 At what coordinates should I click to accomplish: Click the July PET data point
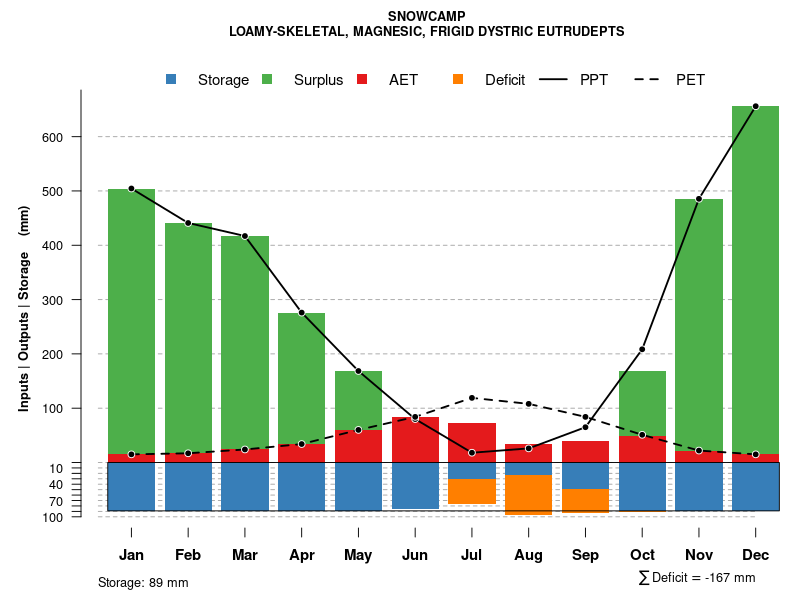pos(472,398)
